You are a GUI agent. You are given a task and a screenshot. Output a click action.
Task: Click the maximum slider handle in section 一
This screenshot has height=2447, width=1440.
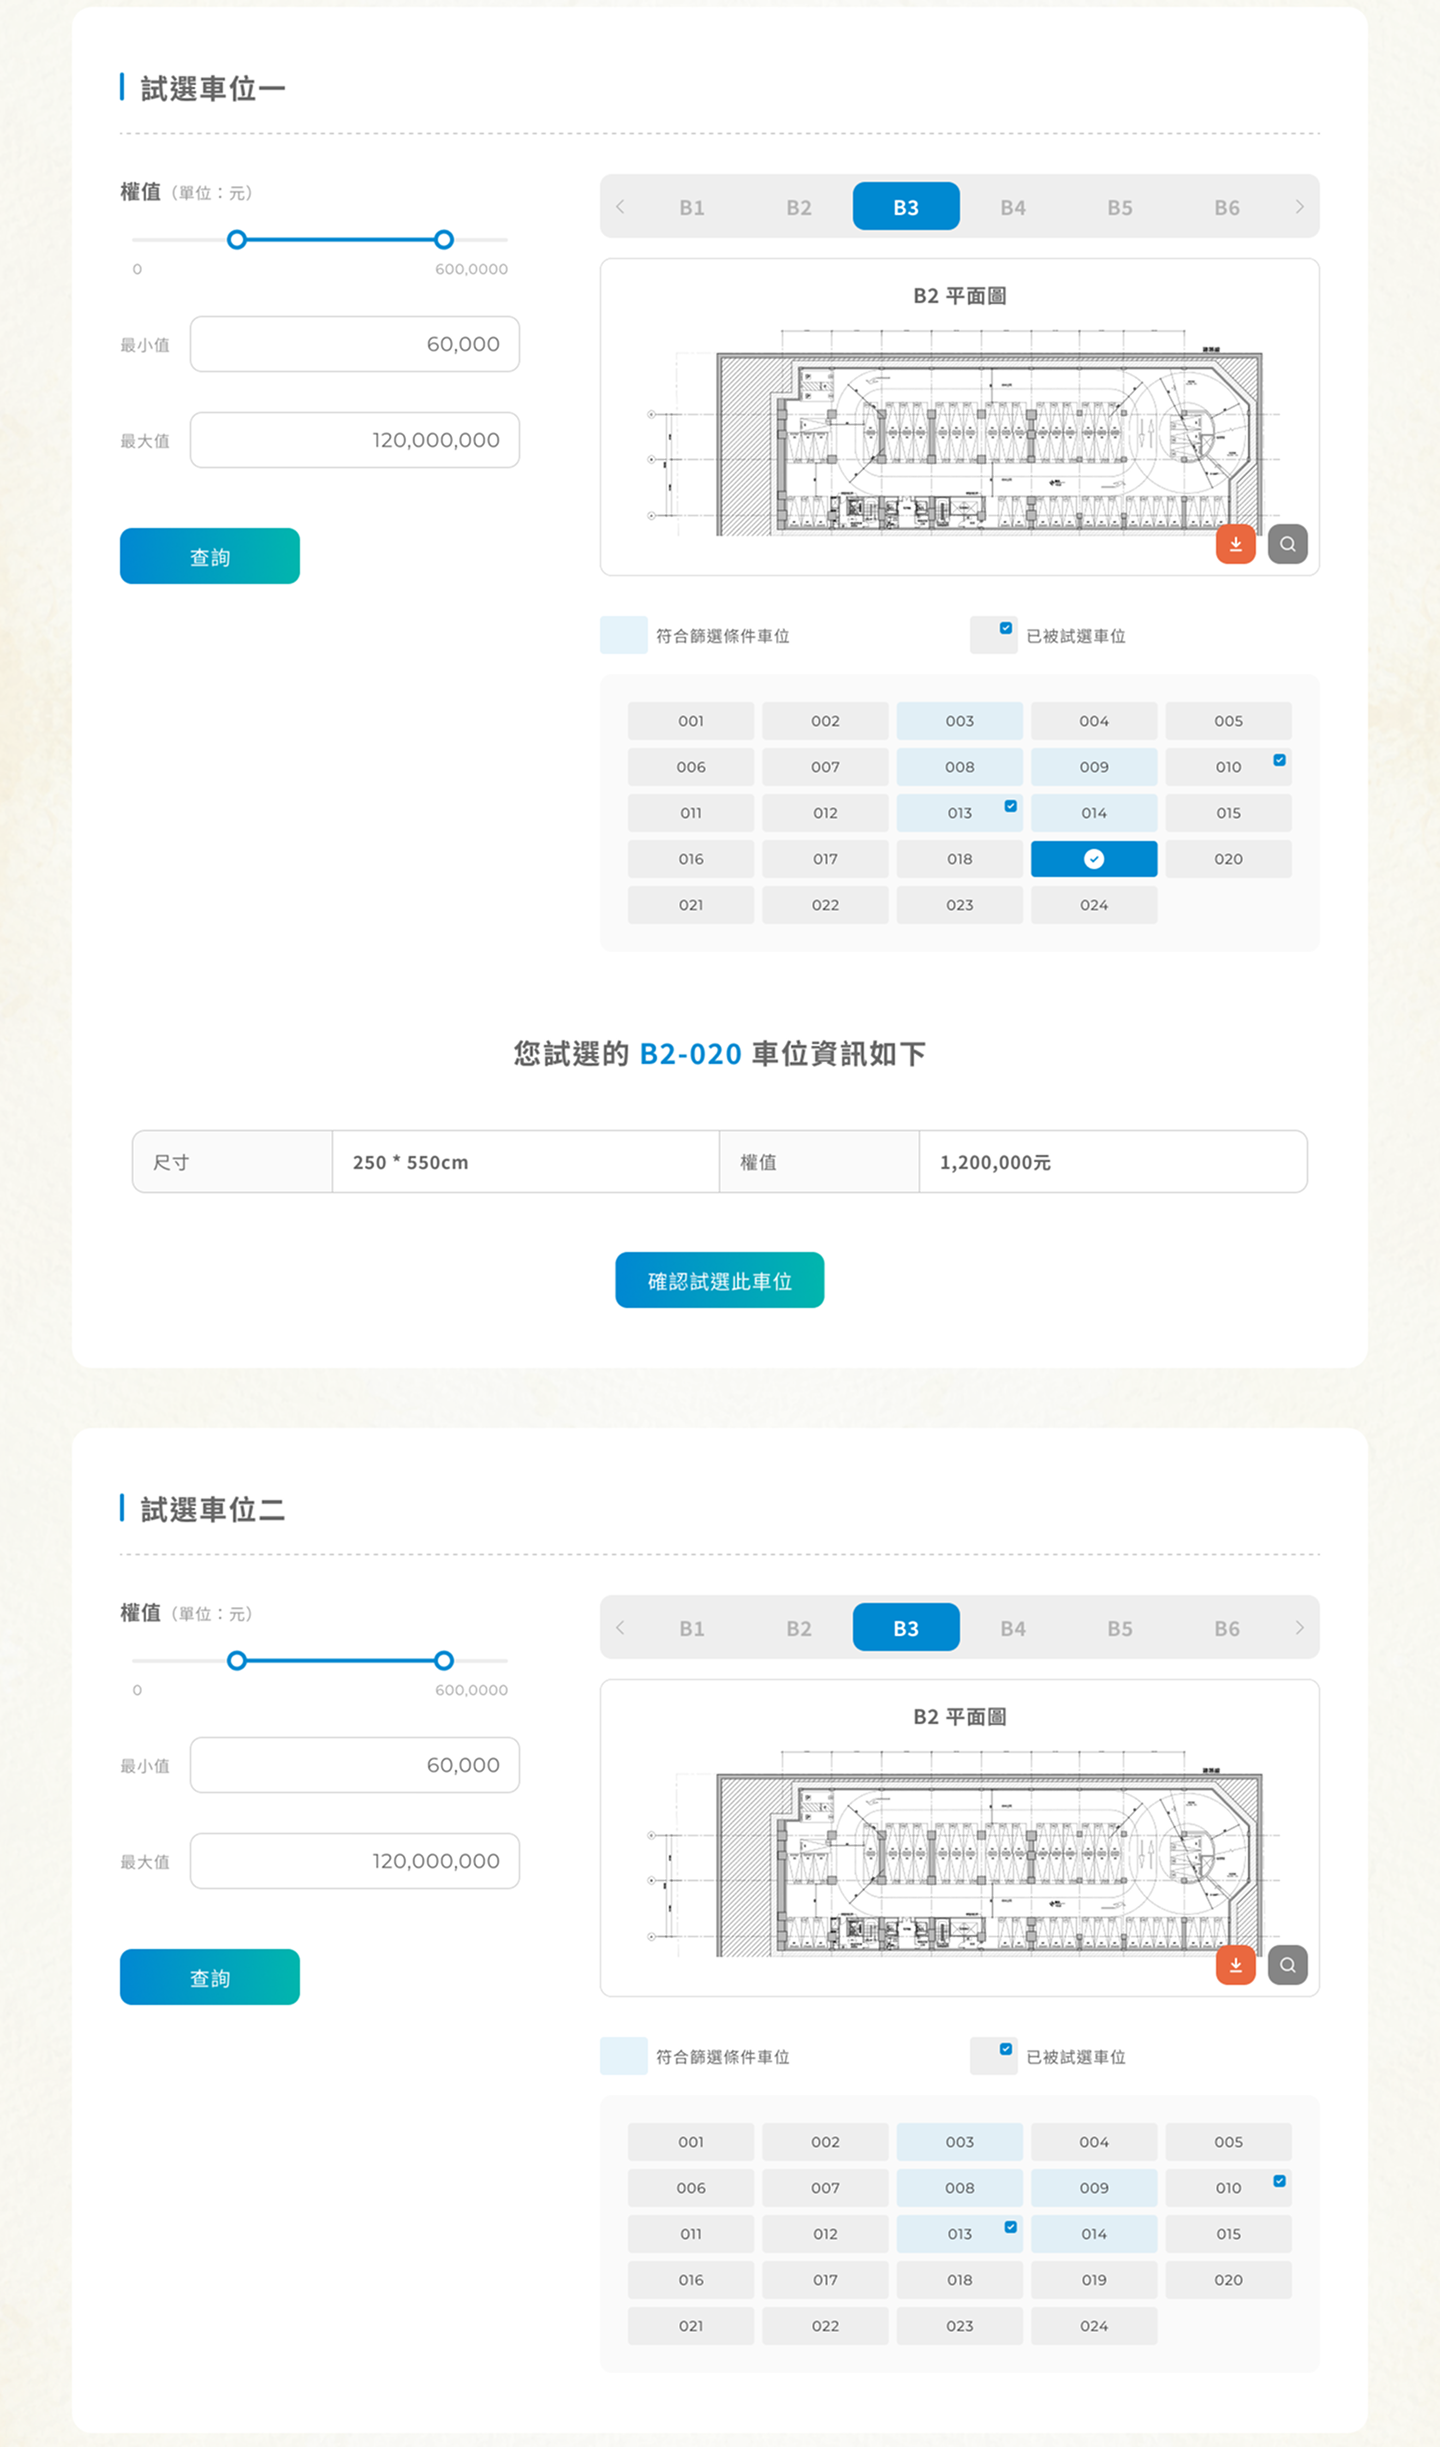click(x=444, y=240)
